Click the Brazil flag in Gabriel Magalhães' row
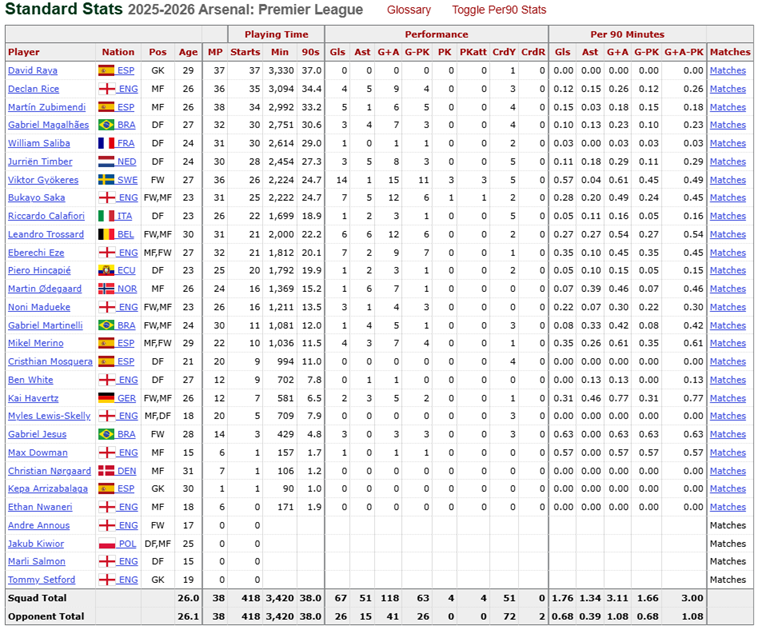758x630 pixels. (x=106, y=125)
